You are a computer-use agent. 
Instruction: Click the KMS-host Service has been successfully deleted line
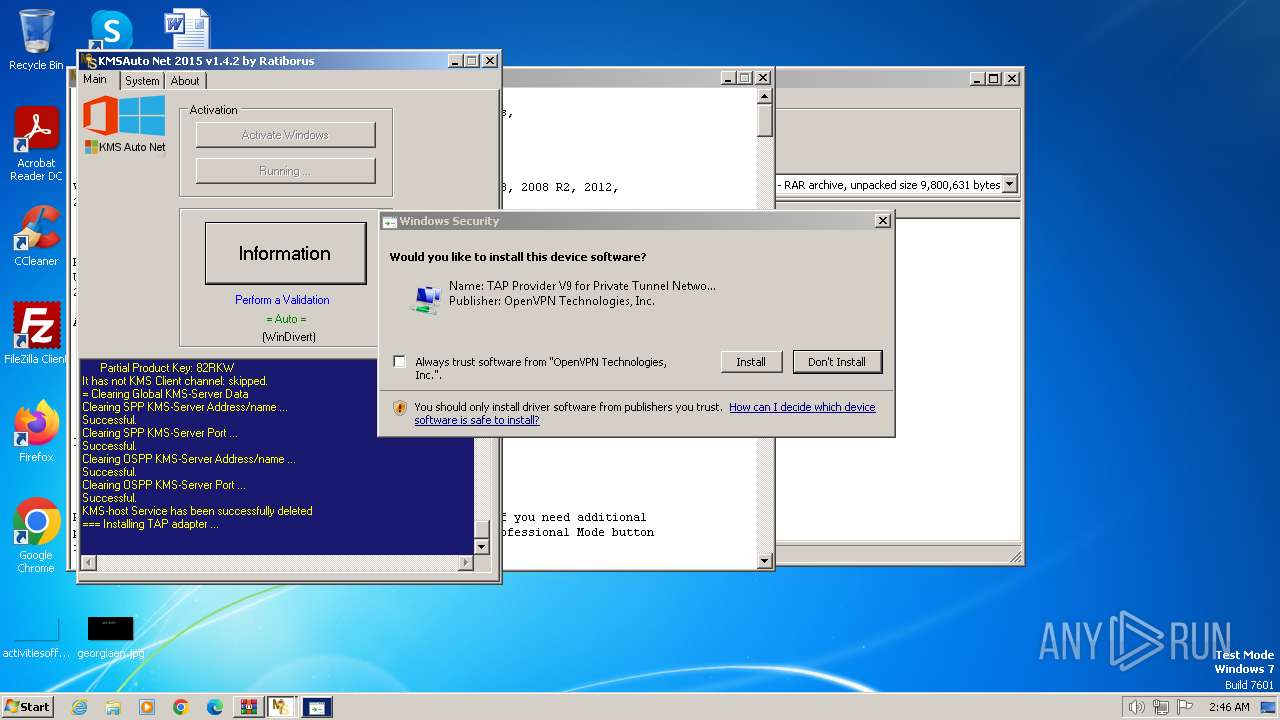click(197, 511)
